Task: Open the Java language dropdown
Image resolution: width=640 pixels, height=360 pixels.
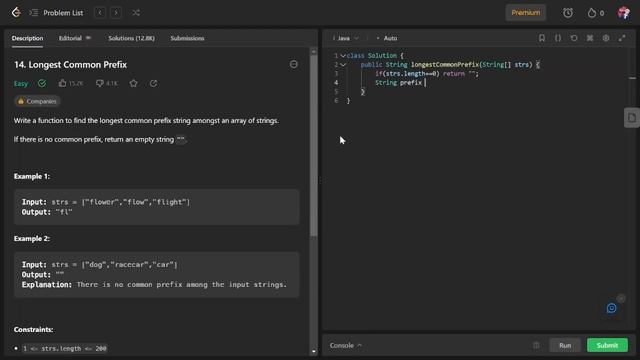Action: pyautogui.click(x=346, y=38)
